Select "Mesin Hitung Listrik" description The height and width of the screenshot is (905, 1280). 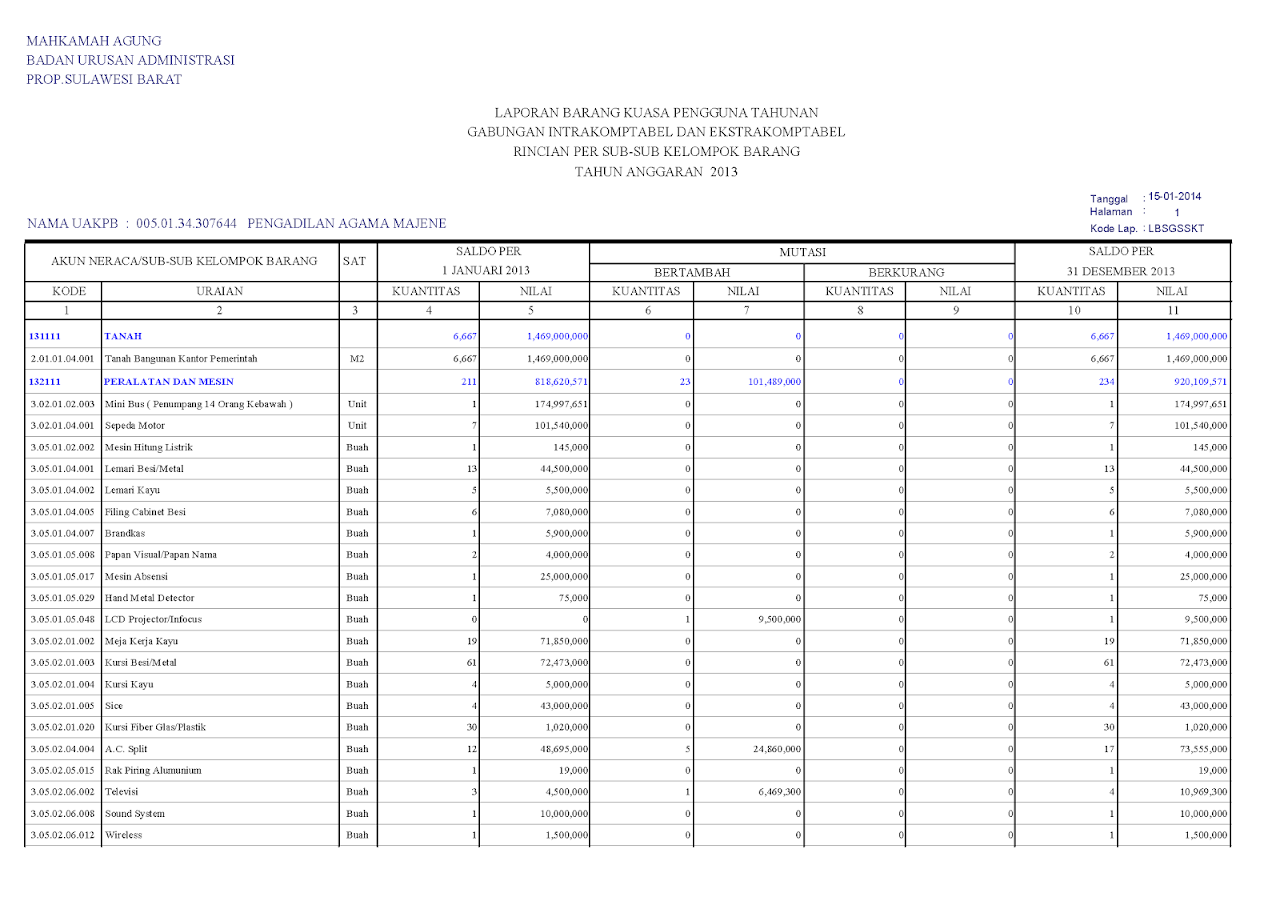click(148, 447)
